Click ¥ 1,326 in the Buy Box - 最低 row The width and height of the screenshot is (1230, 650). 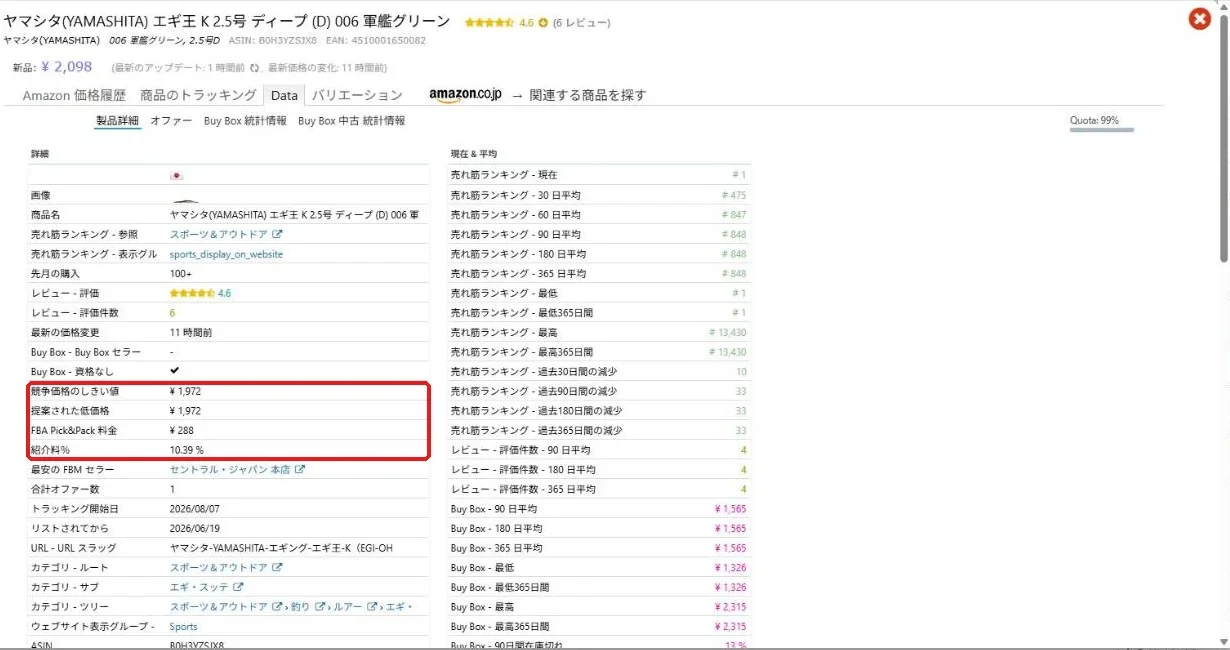(731, 567)
